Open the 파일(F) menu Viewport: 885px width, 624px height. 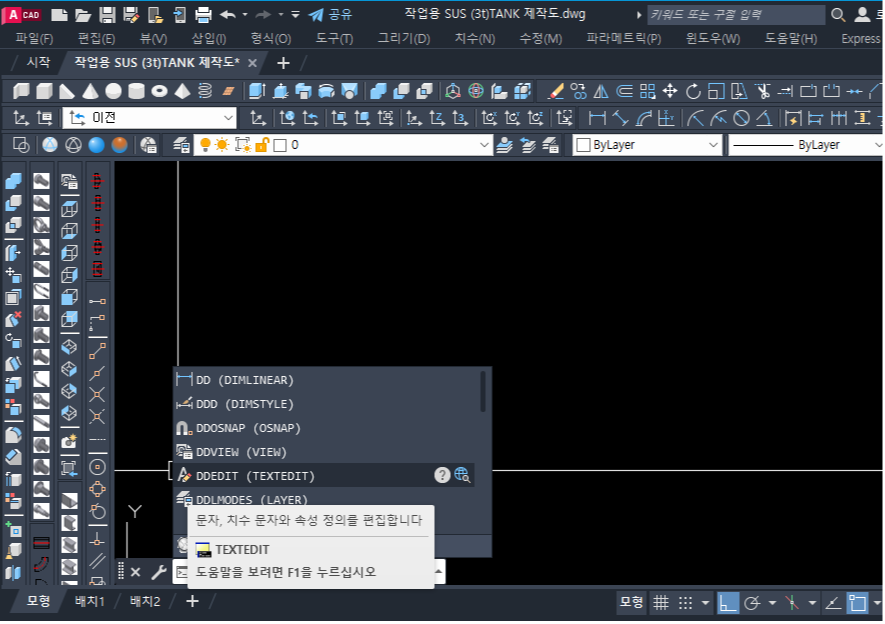(x=34, y=39)
